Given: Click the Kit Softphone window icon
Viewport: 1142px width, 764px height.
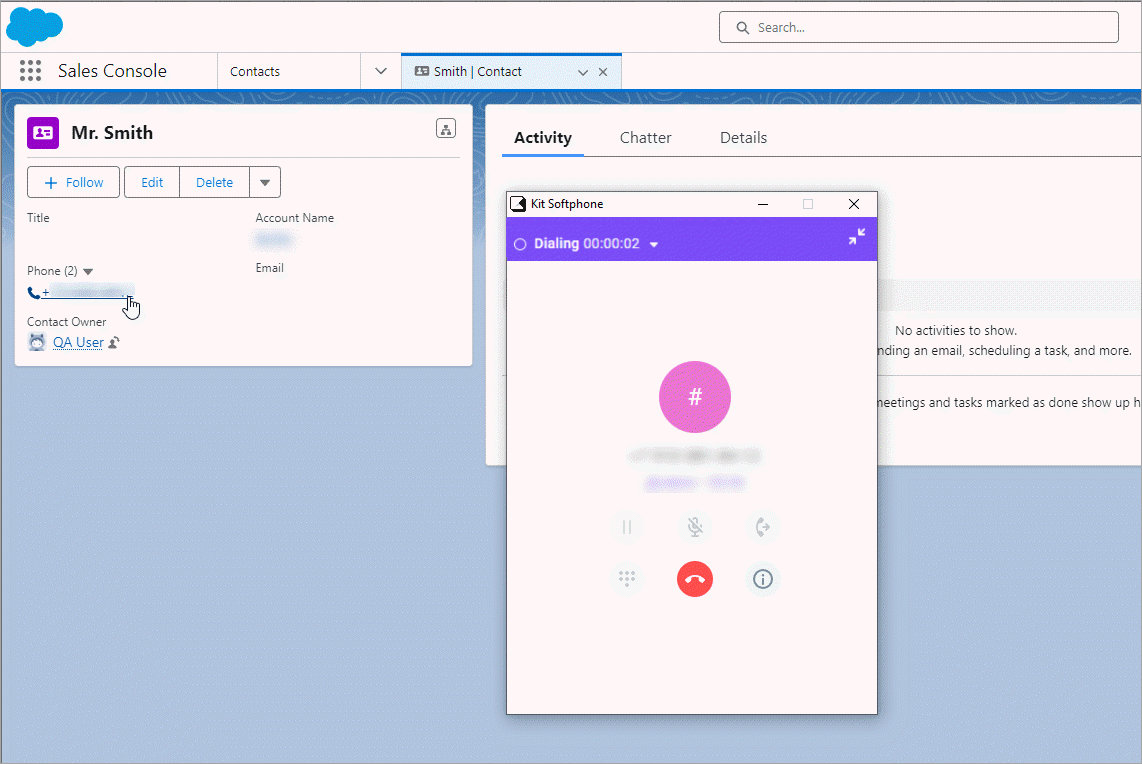Looking at the screenshot, I should (518, 204).
